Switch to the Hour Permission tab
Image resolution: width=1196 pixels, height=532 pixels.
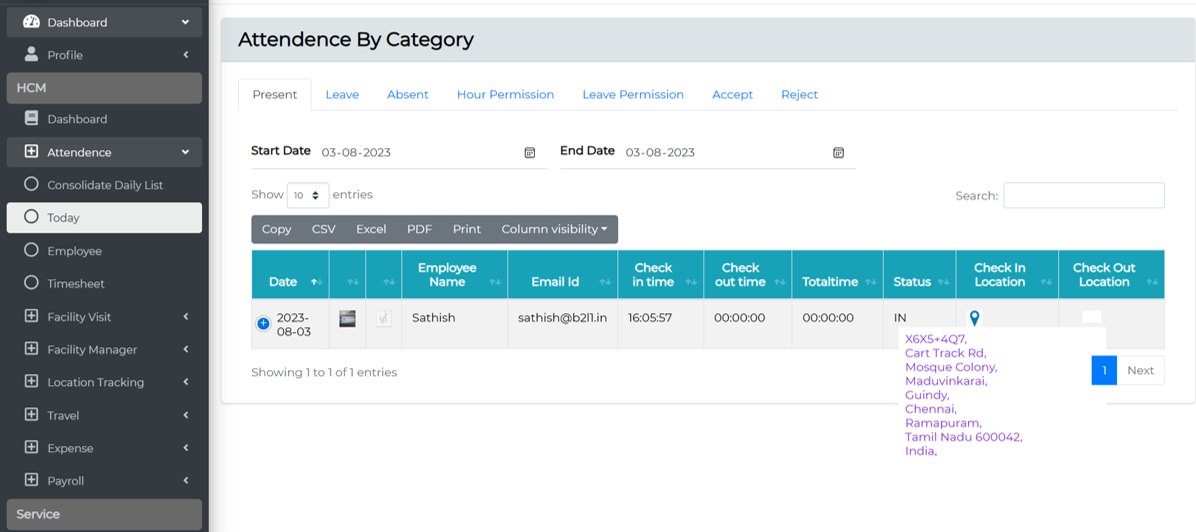click(x=505, y=95)
